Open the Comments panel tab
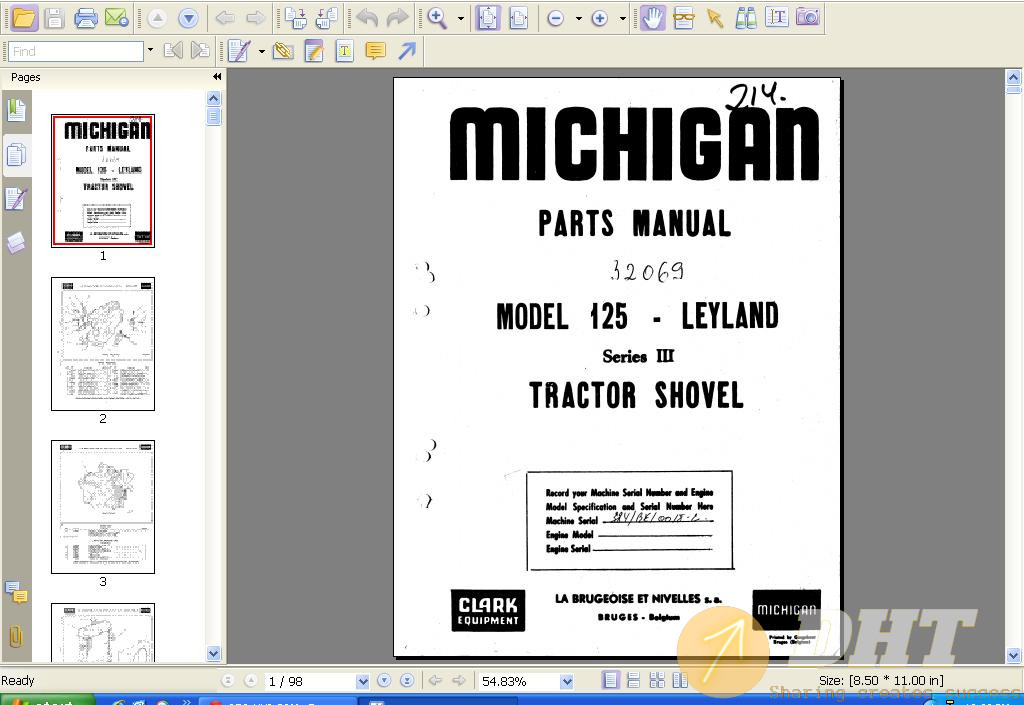The width and height of the screenshot is (1024, 705). 16,592
